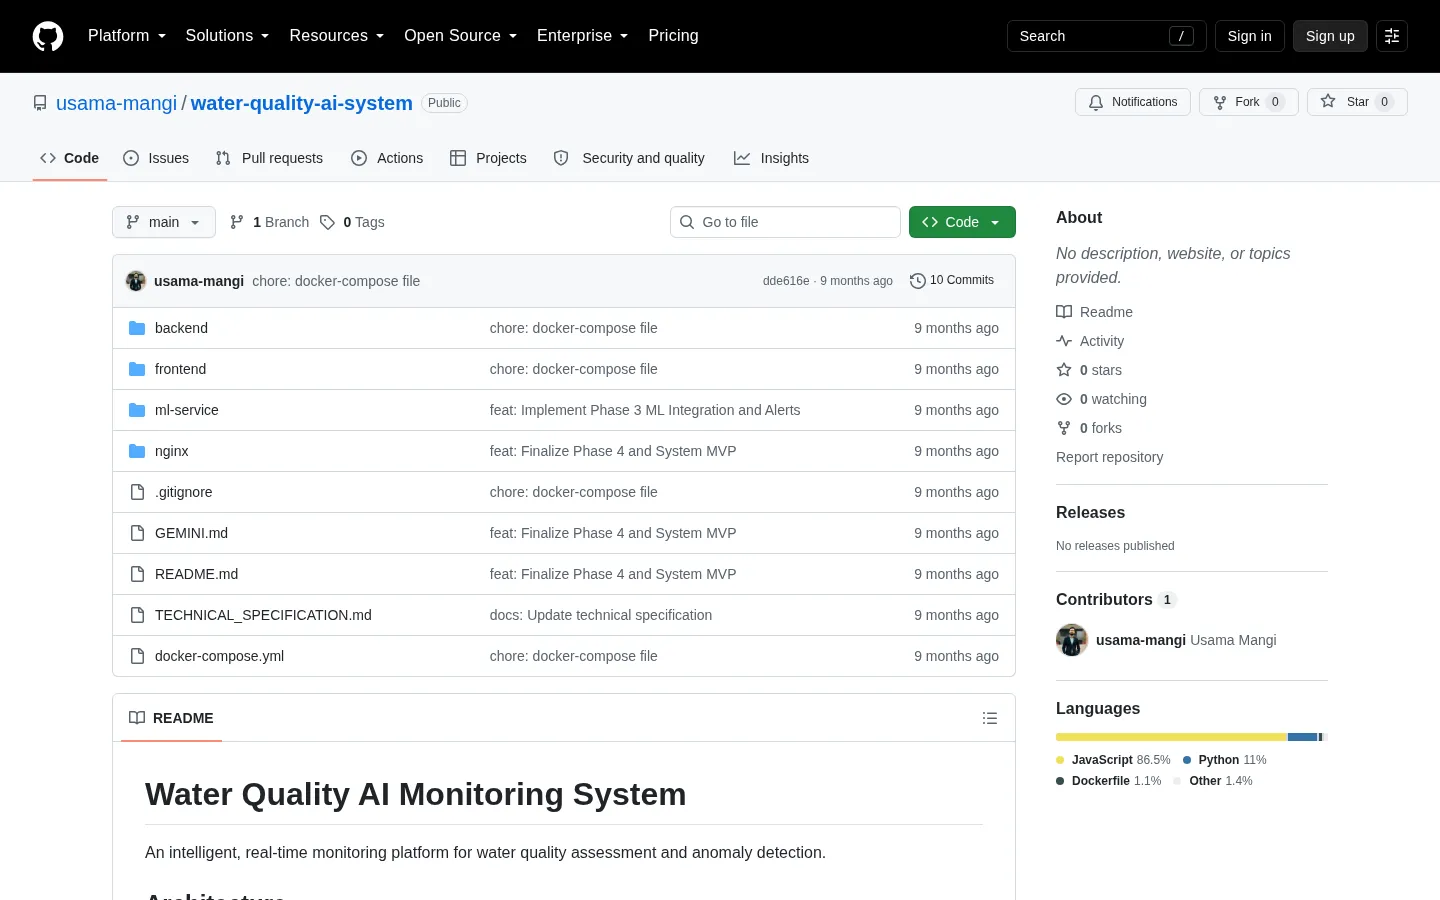Viewport: 1440px width, 900px height.
Task: Focus the Go to file input
Action: tap(785, 222)
